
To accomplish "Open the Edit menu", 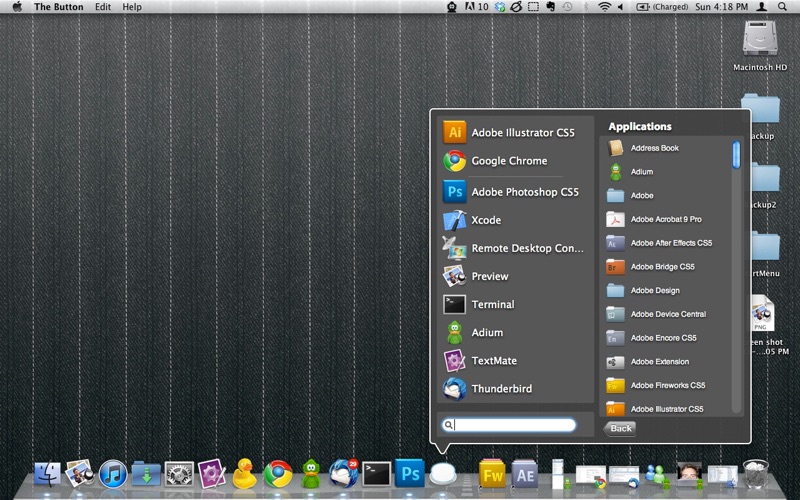I will [x=103, y=7].
